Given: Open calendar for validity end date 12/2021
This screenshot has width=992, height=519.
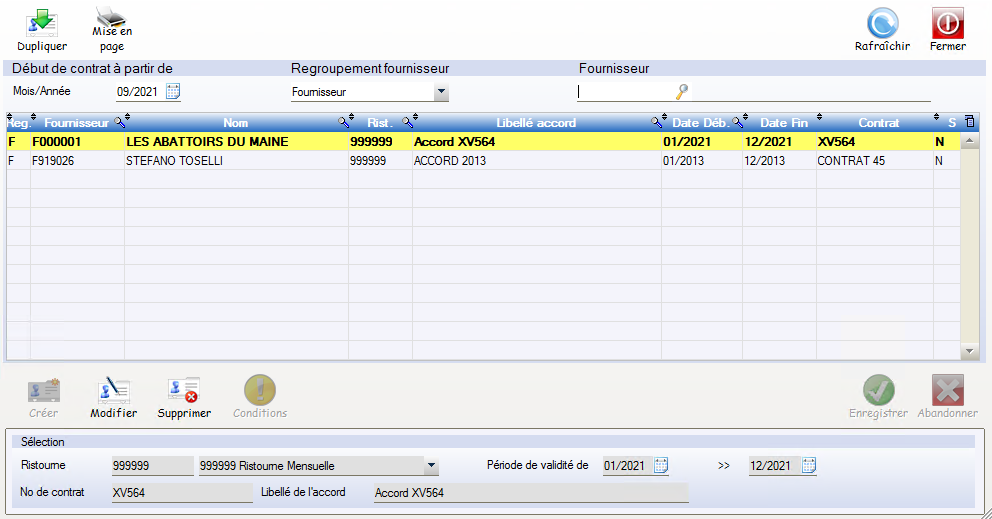Looking at the screenshot, I should pos(809,465).
